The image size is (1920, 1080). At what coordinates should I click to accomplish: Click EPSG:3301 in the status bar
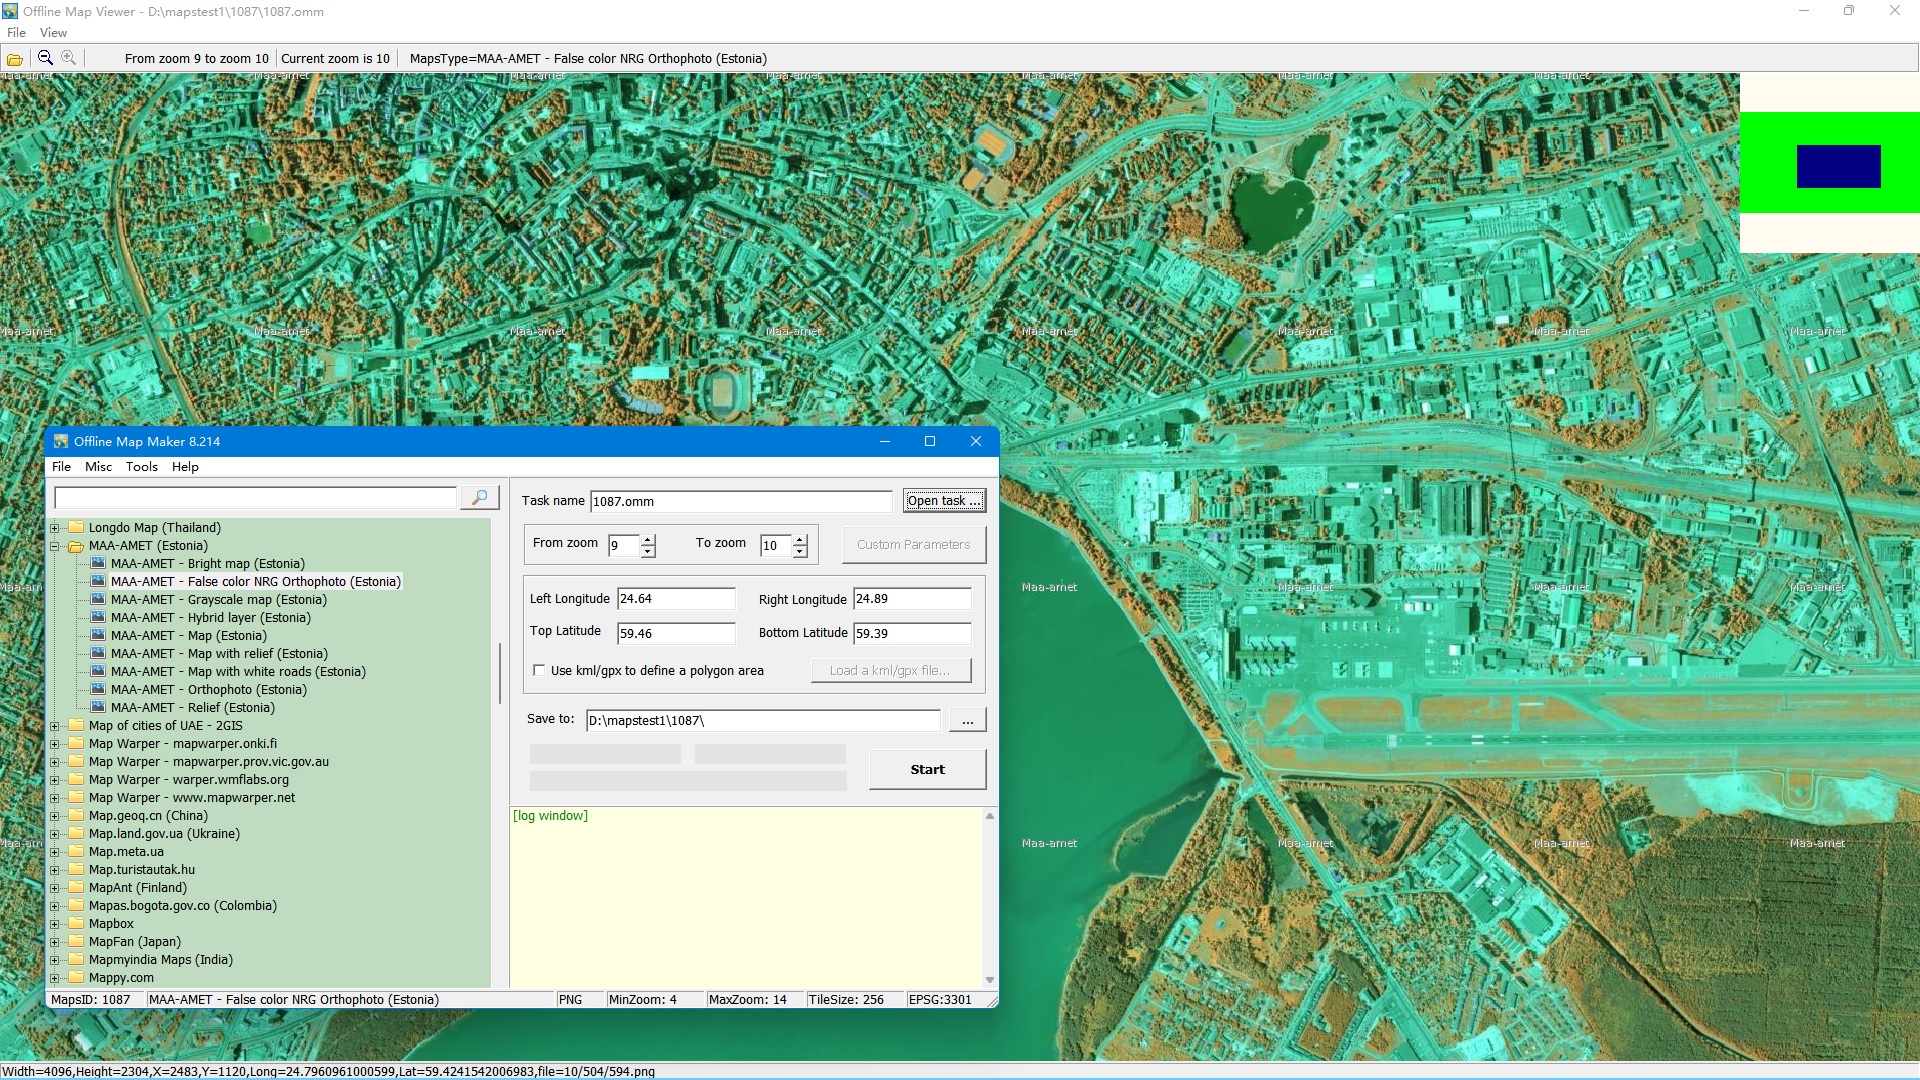940,1000
